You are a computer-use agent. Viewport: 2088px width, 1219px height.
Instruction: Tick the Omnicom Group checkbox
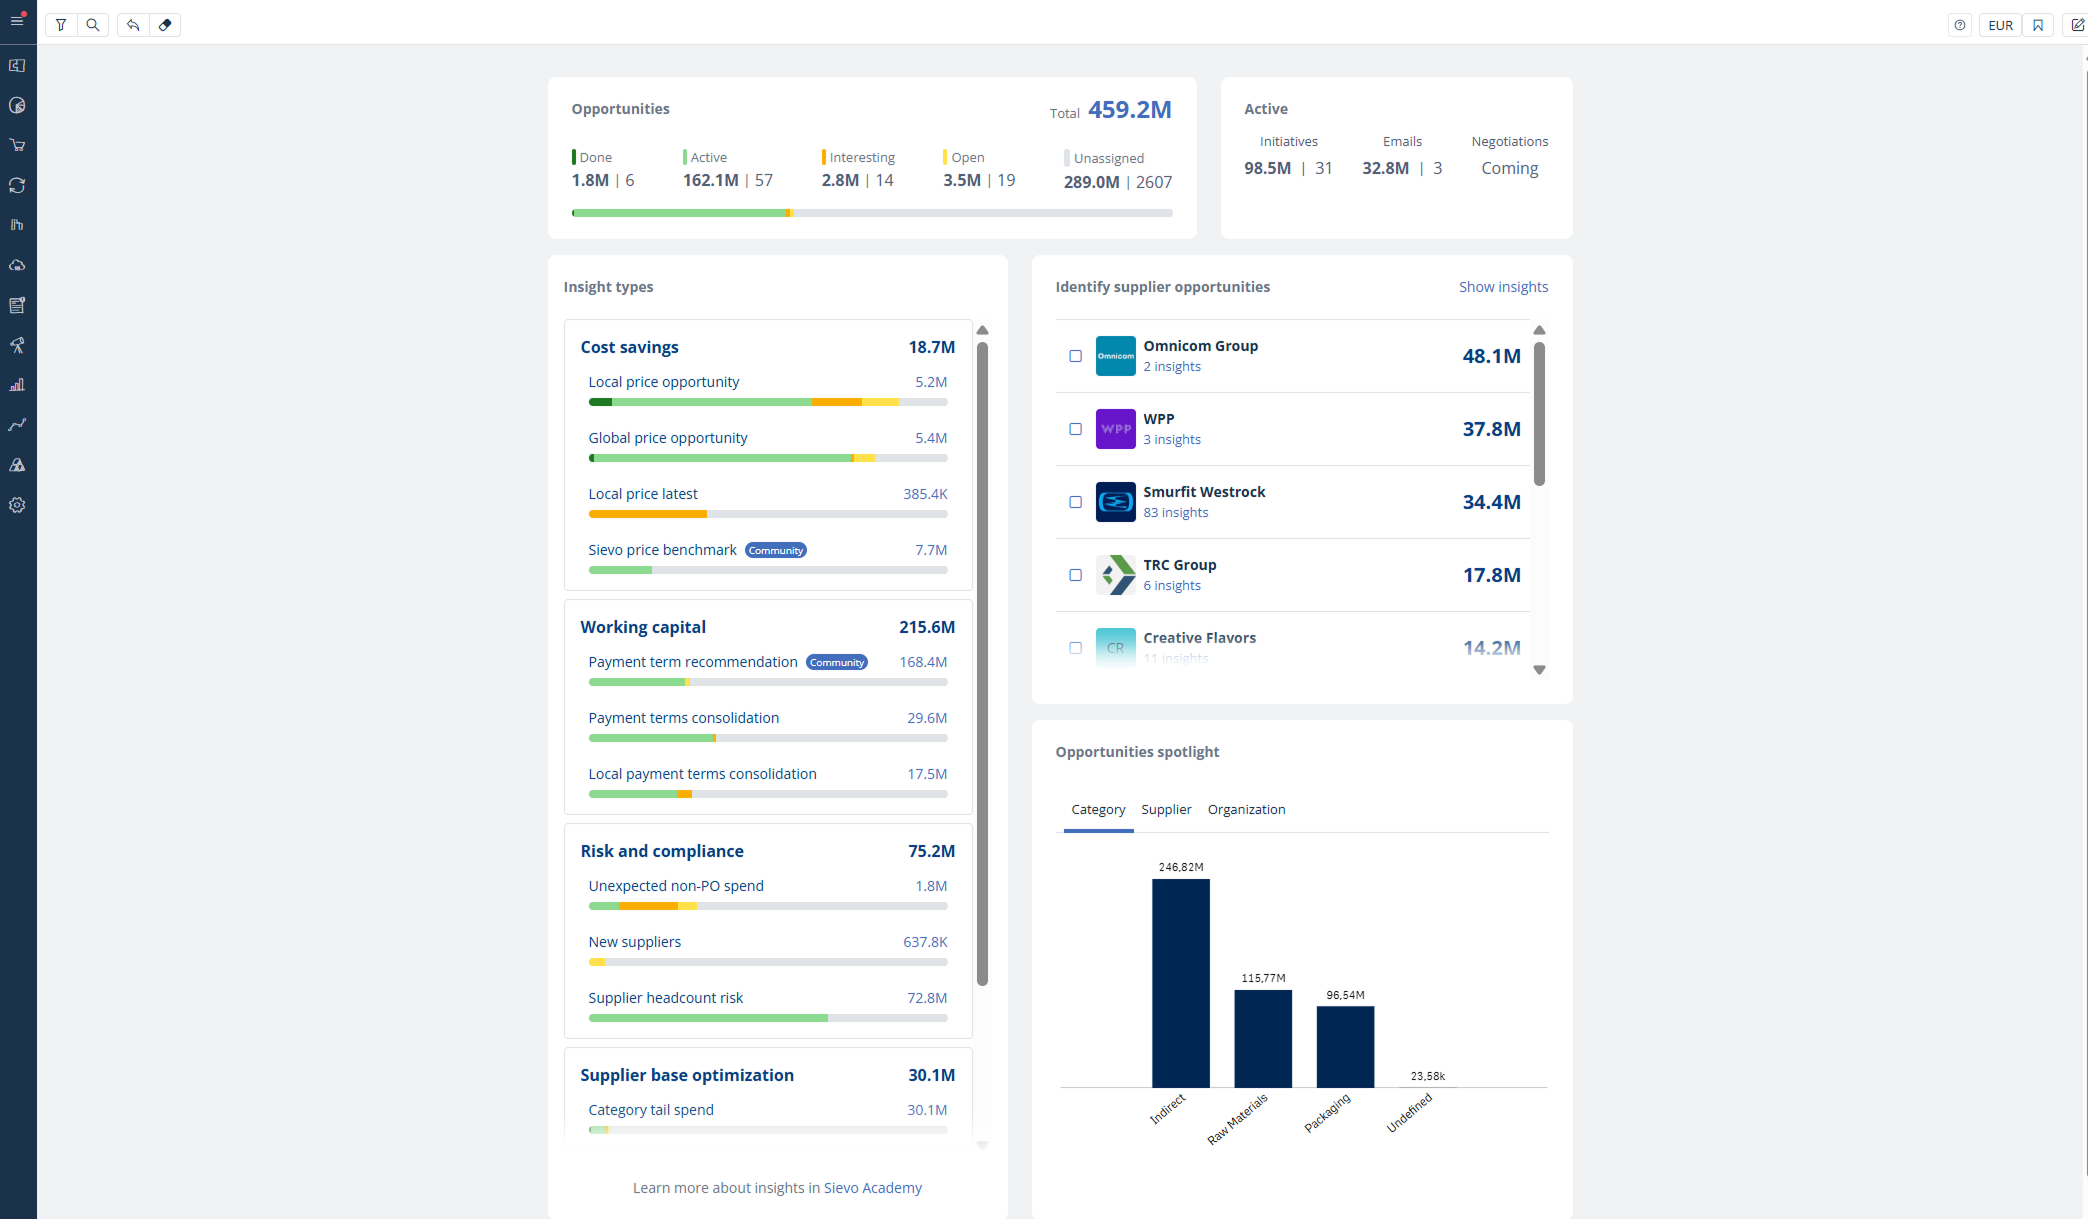tap(1075, 356)
